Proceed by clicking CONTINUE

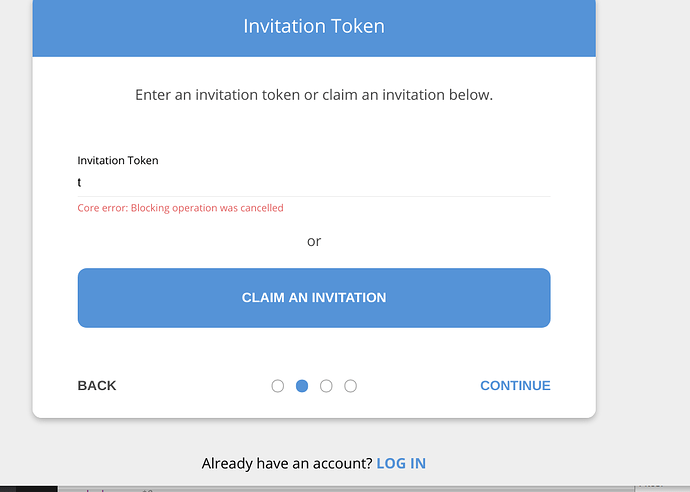click(515, 386)
